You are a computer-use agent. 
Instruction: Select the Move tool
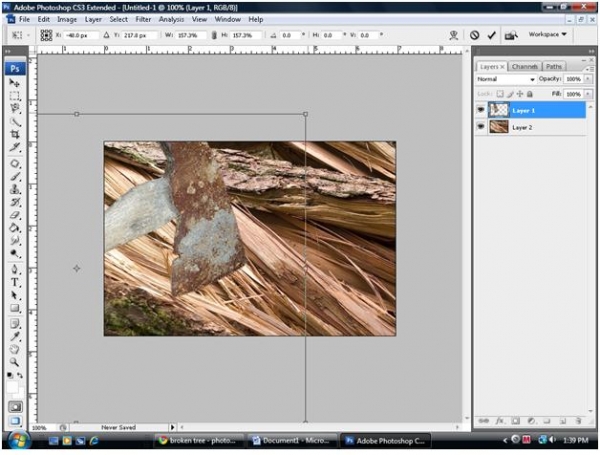(x=15, y=83)
